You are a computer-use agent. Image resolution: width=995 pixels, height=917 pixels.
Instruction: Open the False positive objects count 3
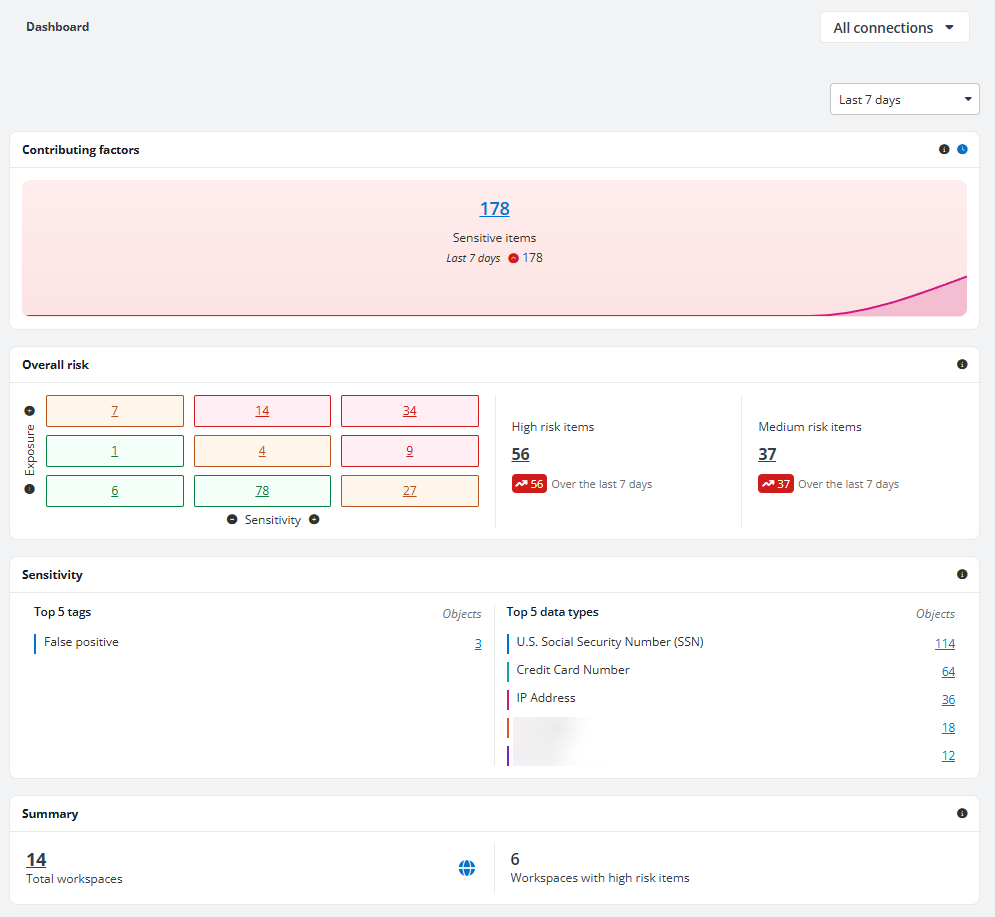(x=478, y=643)
